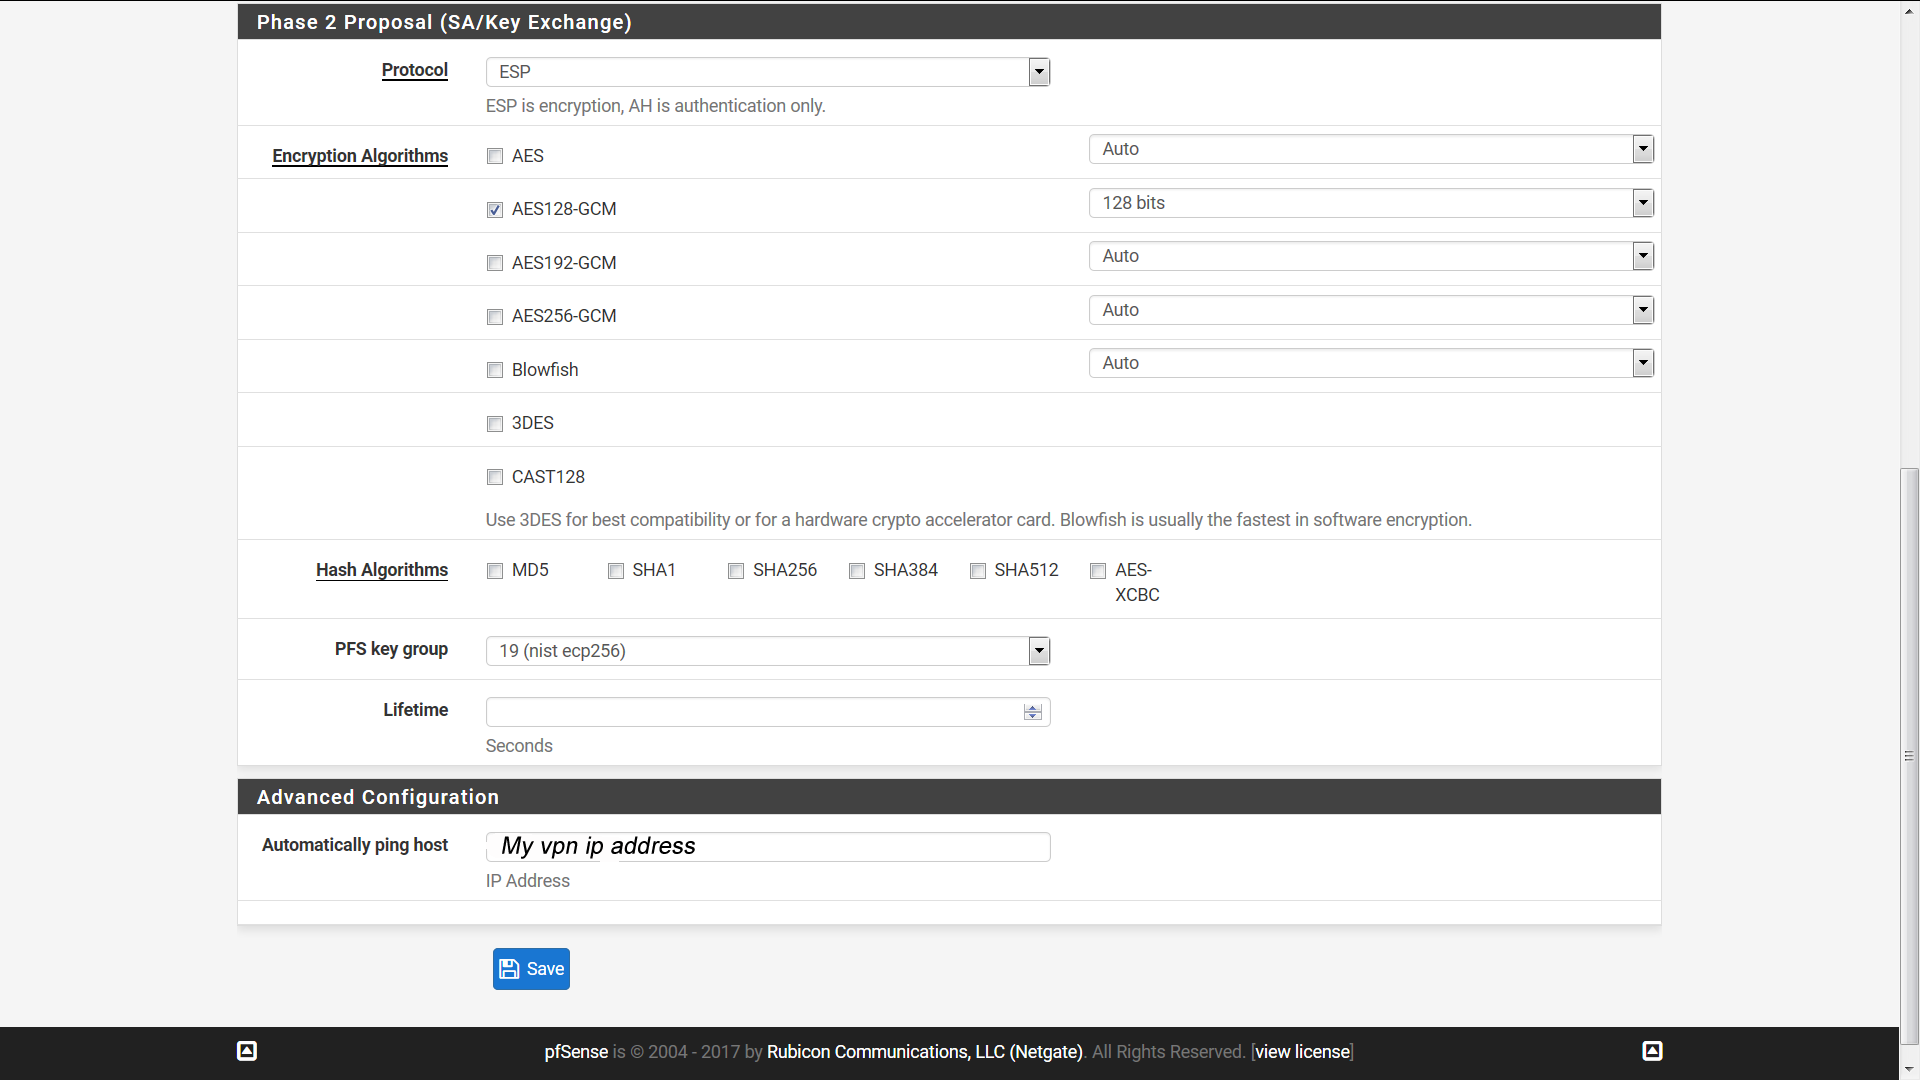Open the 128 bits key length dropdown

1371,203
